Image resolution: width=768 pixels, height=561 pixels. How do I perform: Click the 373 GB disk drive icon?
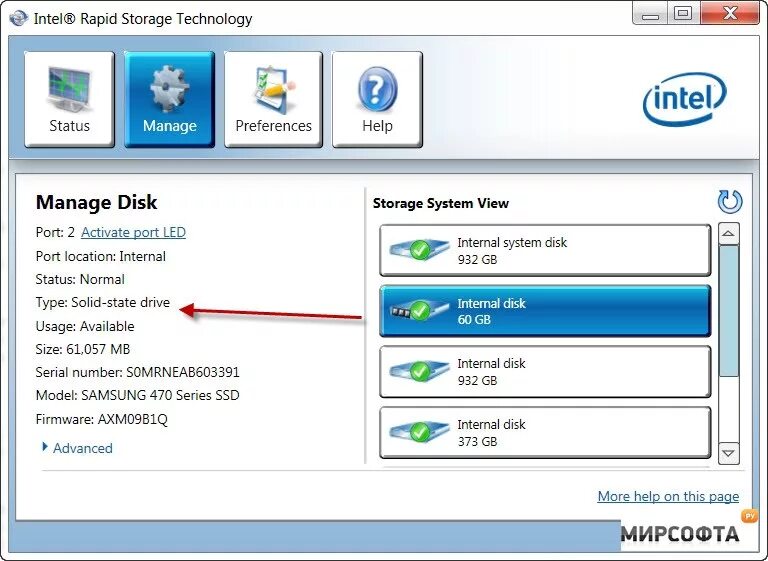[419, 432]
